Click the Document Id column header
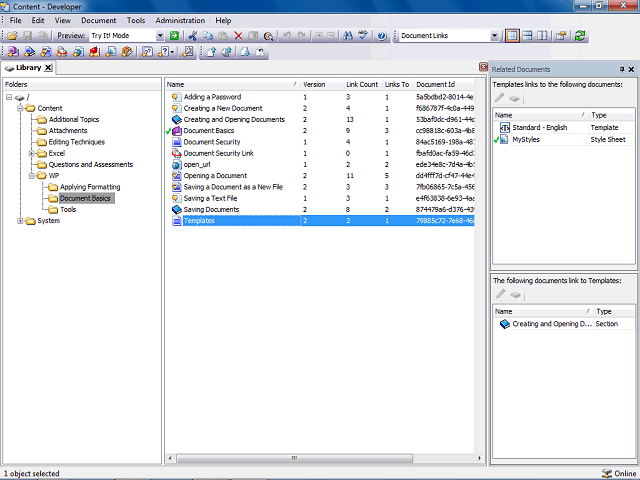 (444, 84)
